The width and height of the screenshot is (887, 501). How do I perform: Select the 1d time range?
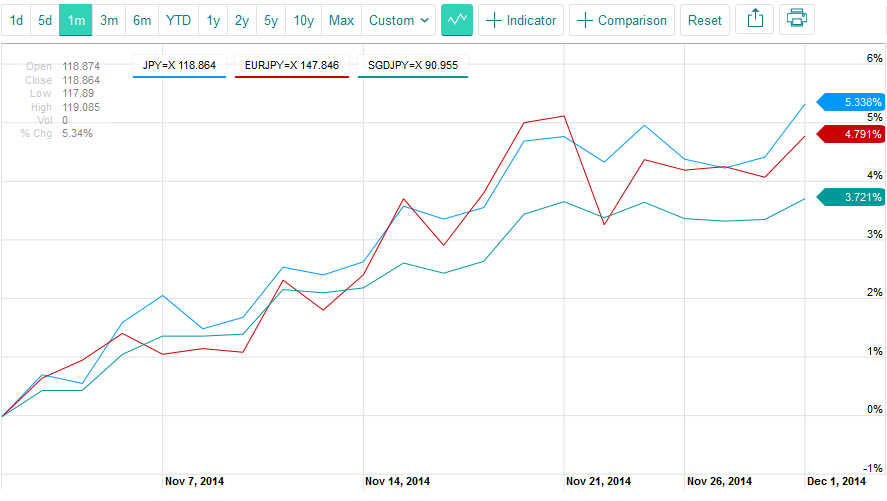pos(16,20)
